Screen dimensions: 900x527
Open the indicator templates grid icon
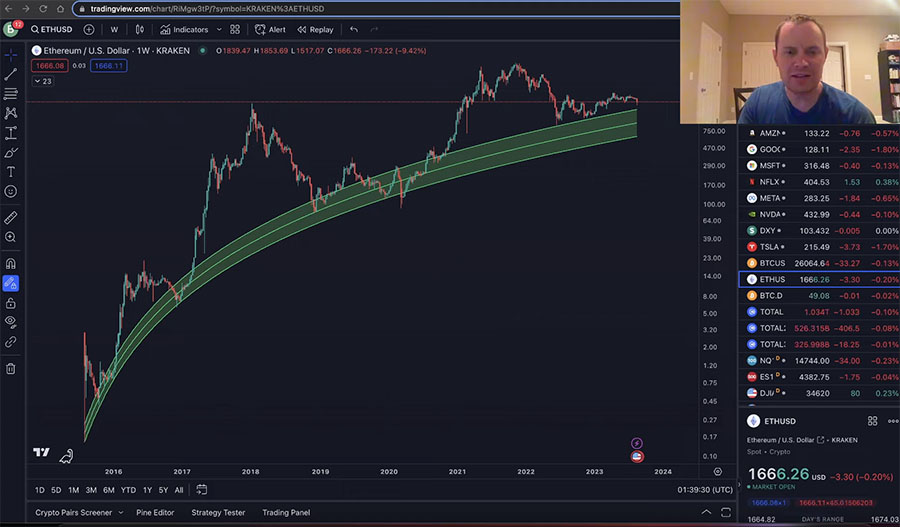click(x=235, y=29)
